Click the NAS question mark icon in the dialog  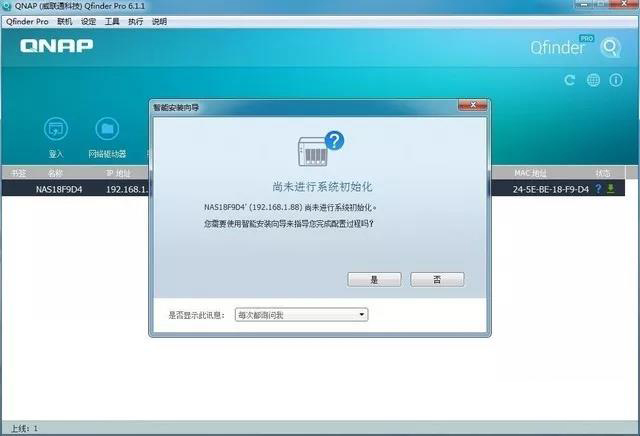coord(321,149)
